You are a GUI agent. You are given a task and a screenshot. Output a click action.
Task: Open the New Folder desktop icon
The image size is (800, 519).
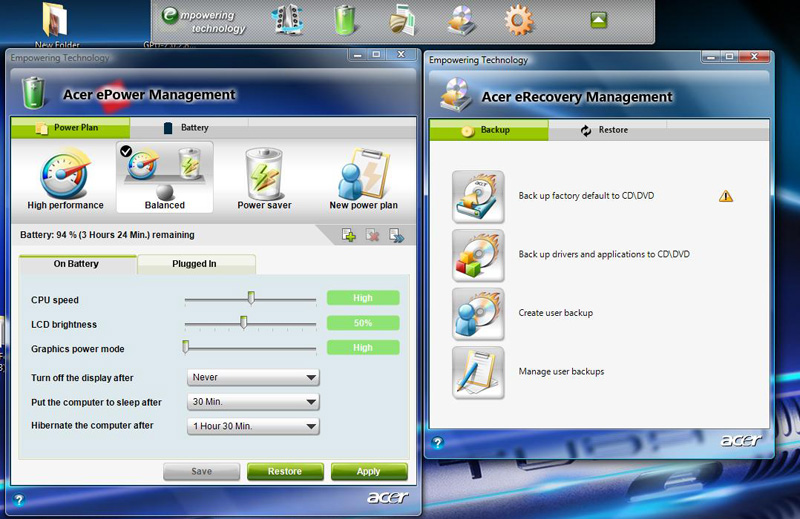[55, 24]
